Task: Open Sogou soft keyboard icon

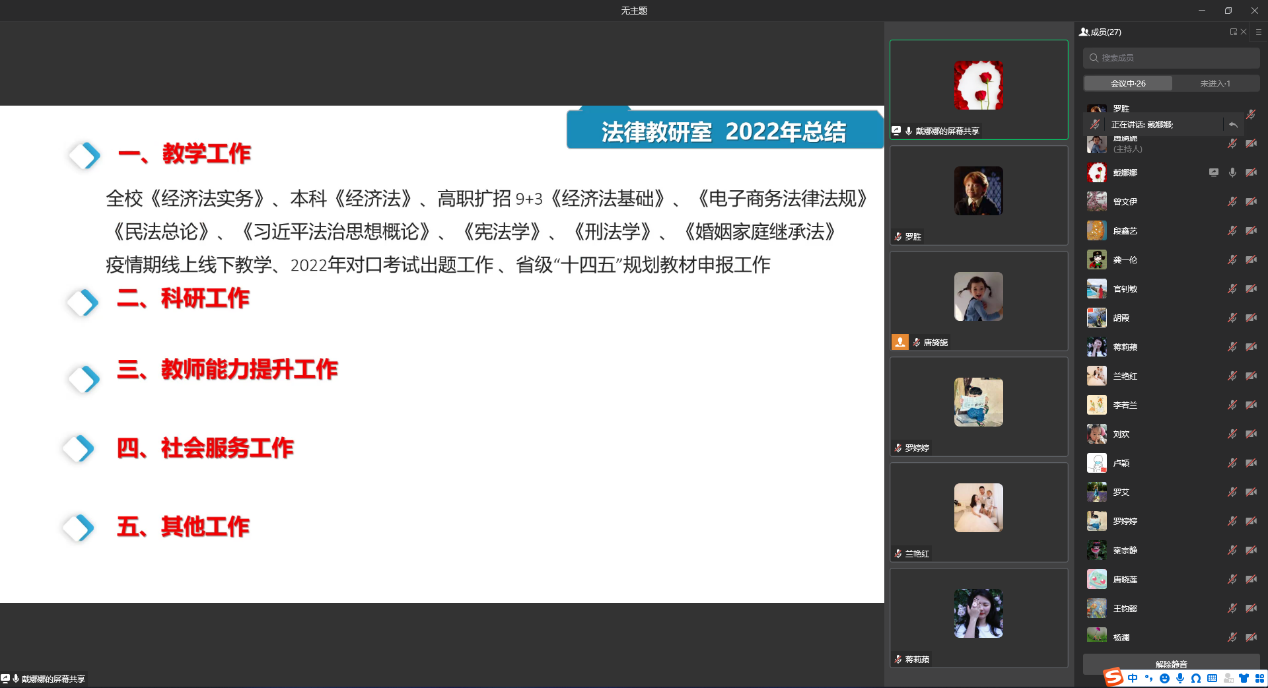Action: pyautogui.click(x=1212, y=678)
